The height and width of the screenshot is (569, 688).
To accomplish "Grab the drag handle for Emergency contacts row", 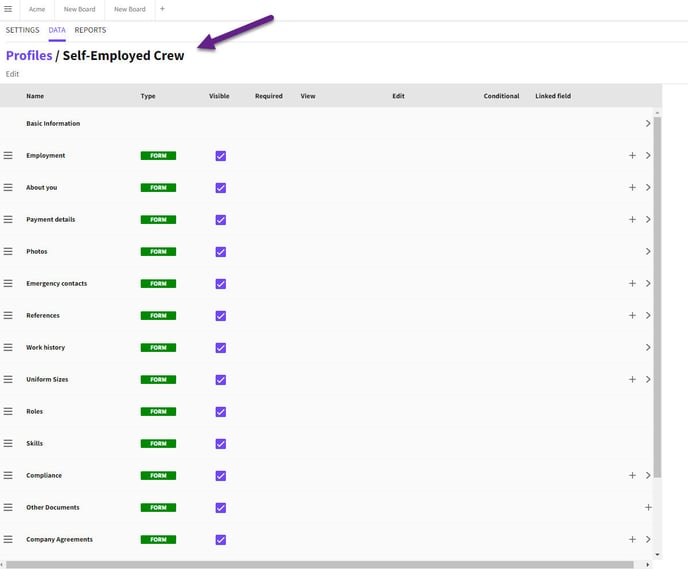I will tap(8, 283).
